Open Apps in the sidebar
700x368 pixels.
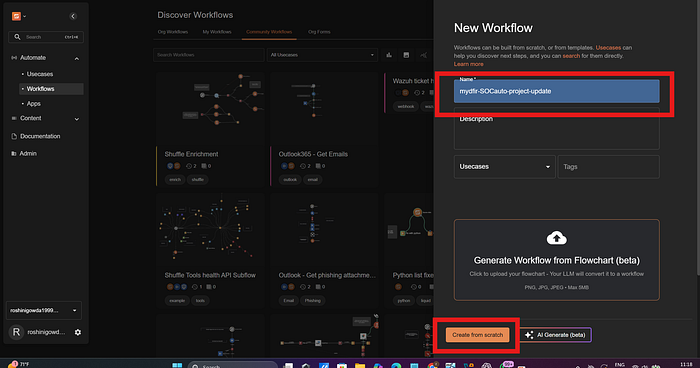(x=33, y=104)
